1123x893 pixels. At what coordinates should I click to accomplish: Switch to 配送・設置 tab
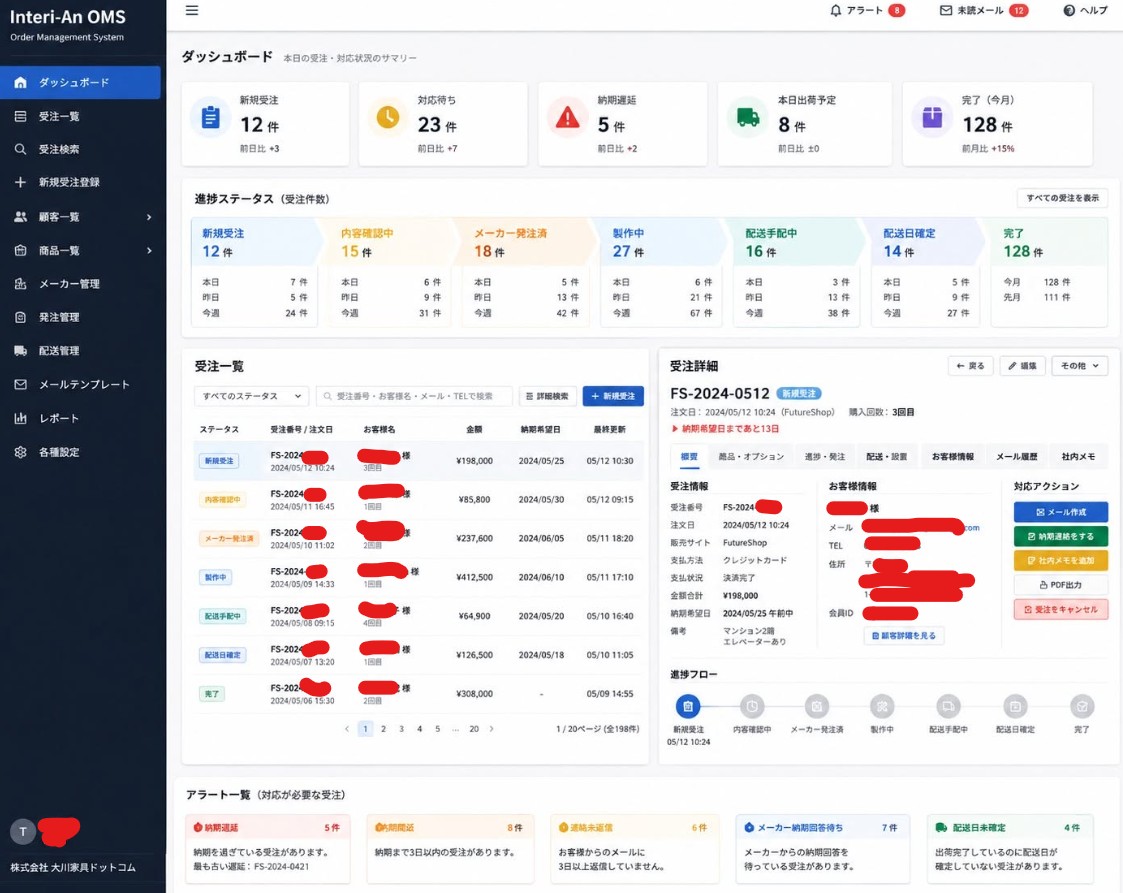pos(887,457)
